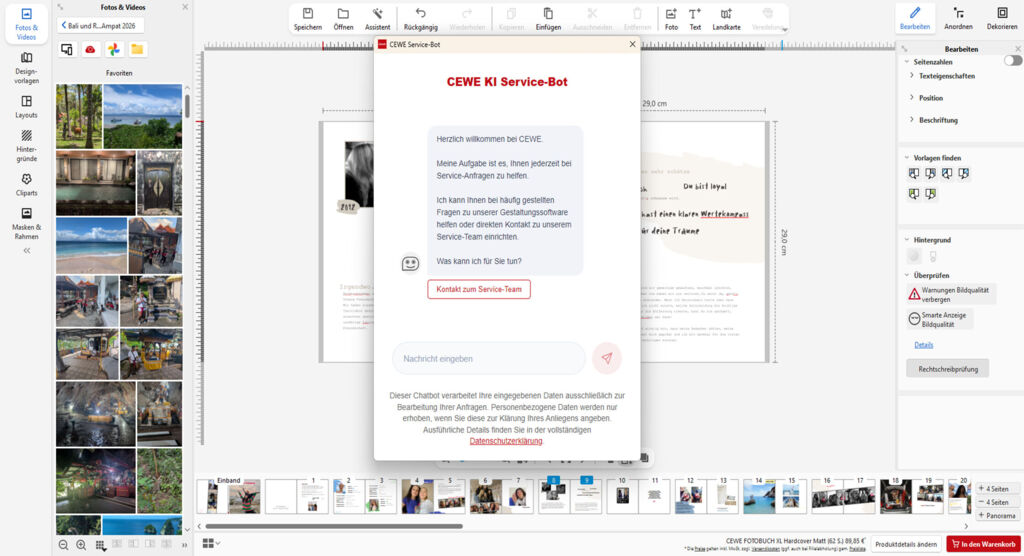Close the CEWE Service-Bot dialog
Viewport: 1024px width, 556px height.
(632, 44)
